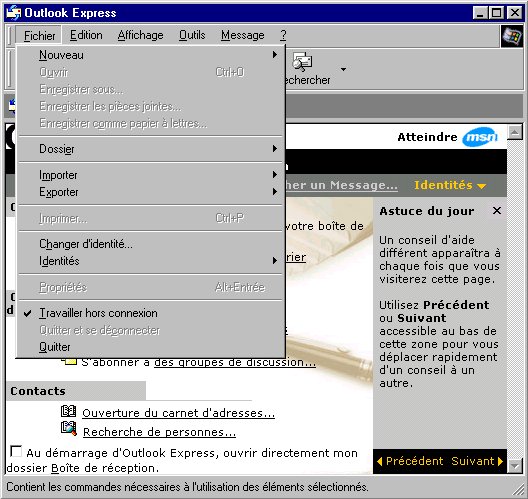Viewport: 528px width, 499px height.
Task: Click the people search icon beside Recherche de personnes
Action: click(69, 428)
